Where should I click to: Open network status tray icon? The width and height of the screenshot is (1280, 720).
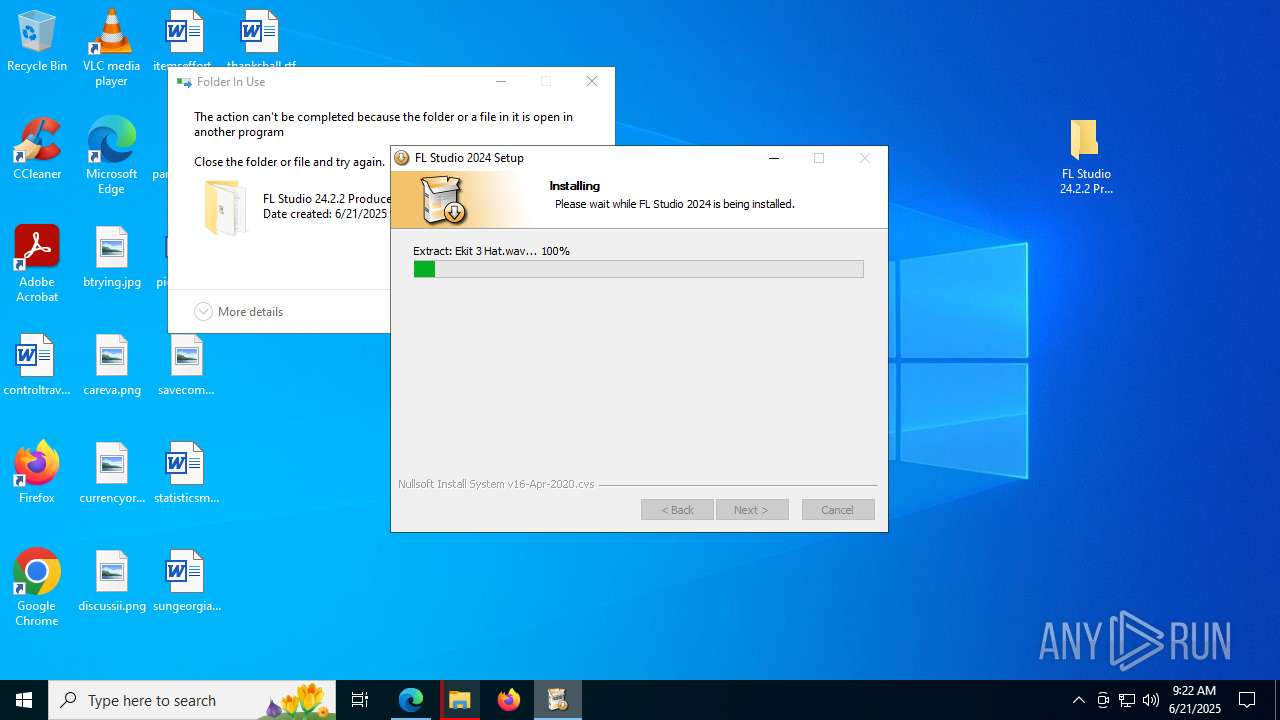(1127, 700)
